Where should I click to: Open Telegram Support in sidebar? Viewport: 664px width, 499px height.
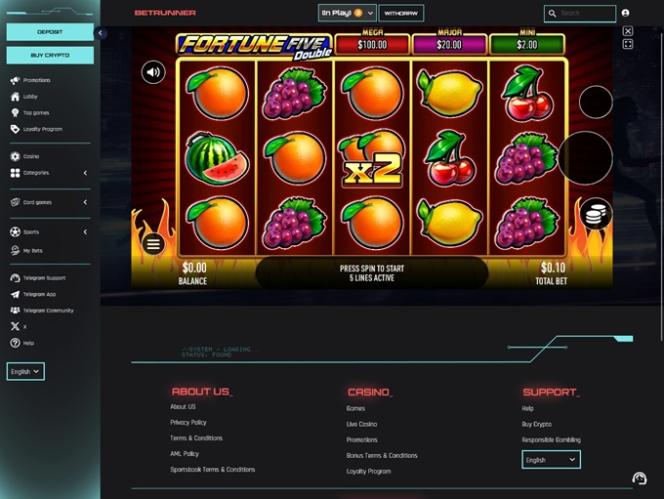tap(38, 278)
